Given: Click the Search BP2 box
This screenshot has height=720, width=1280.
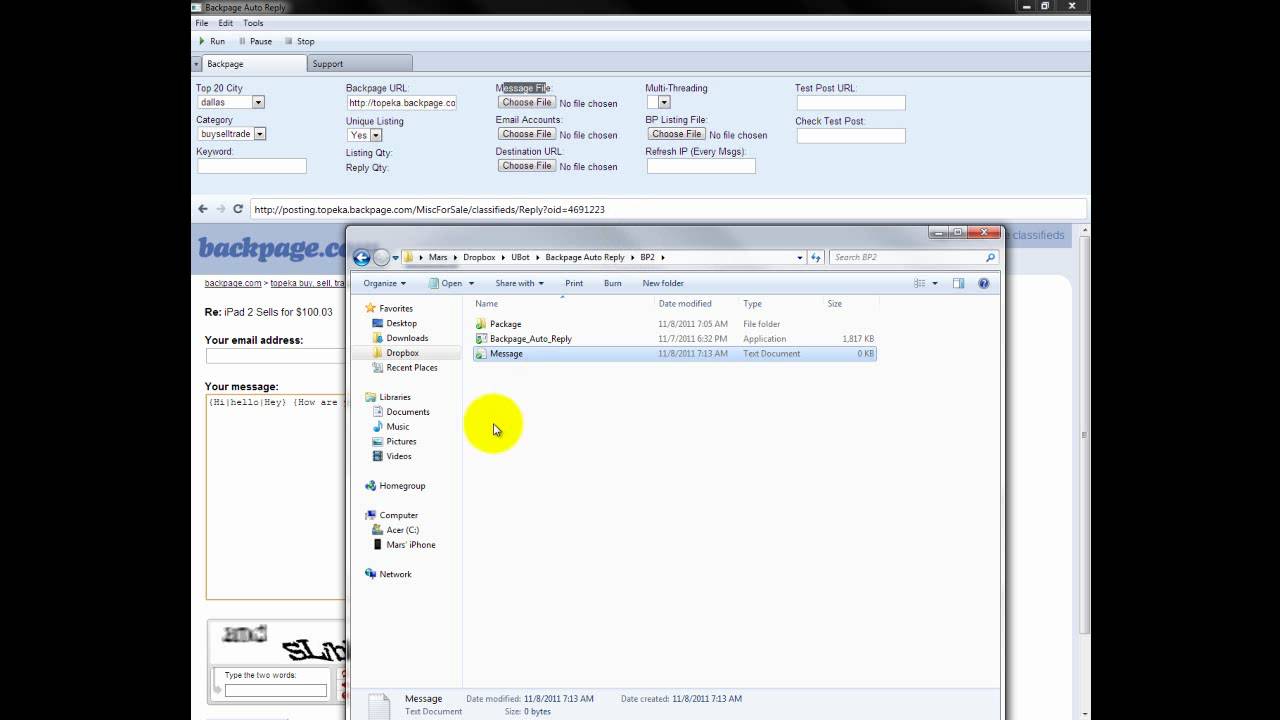Looking at the screenshot, I should point(913,257).
